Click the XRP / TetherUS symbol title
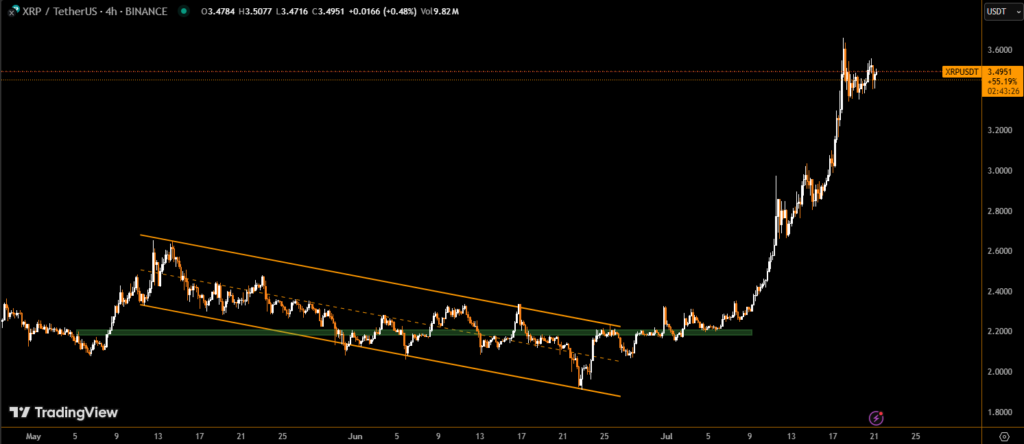Screen dimensions: 1024x444 pyautogui.click(x=94, y=12)
